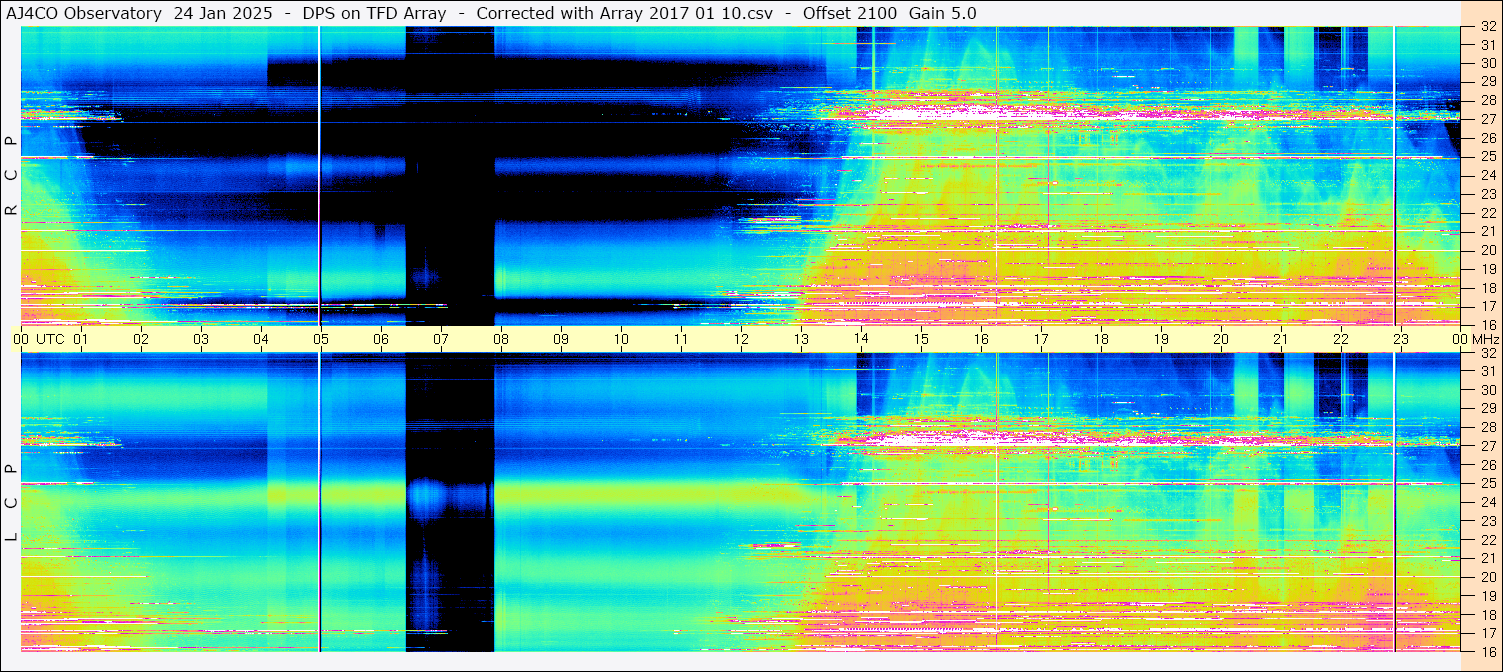This screenshot has height=672, width=1503.
Task: Click the 02 hour label on time axis
Action: tap(141, 339)
